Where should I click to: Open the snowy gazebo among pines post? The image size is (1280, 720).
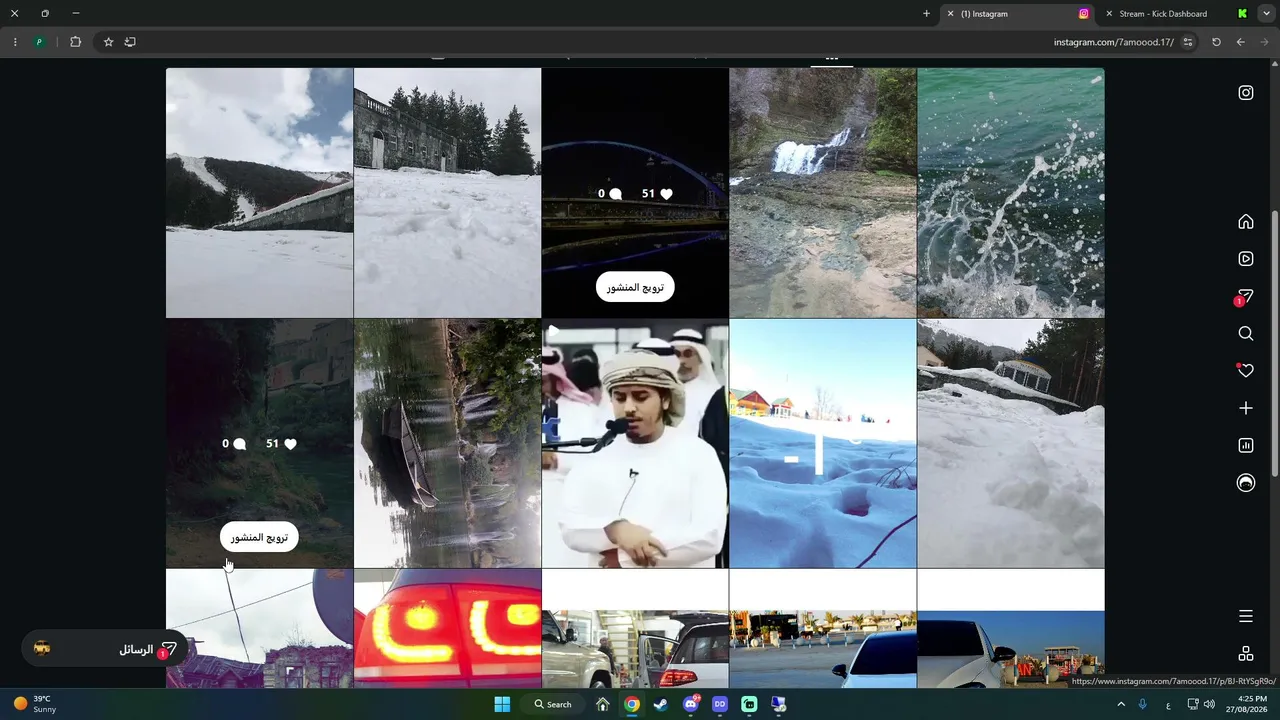[1011, 444]
